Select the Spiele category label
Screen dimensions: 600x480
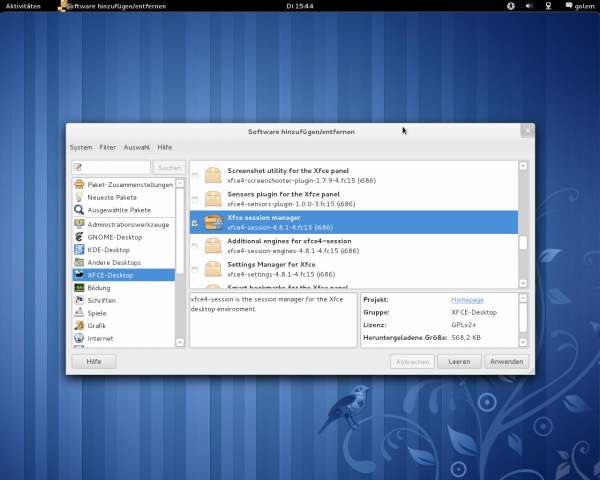coord(97,313)
